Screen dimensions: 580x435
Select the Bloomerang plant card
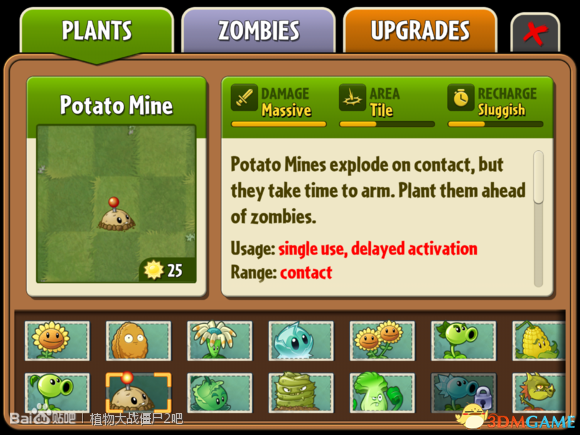click(x=220, y=340)
